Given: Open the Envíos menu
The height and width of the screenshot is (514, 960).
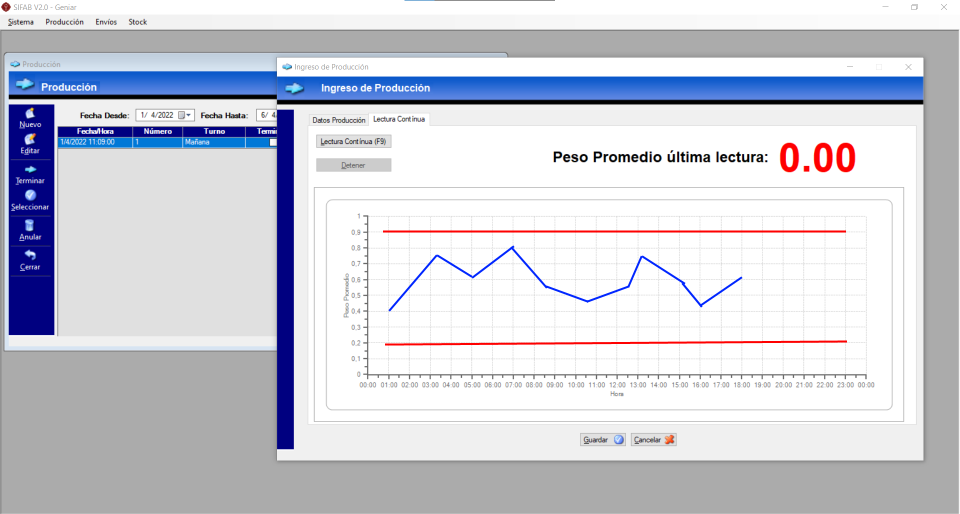Looking at the screenshot, I should (106, 22).
